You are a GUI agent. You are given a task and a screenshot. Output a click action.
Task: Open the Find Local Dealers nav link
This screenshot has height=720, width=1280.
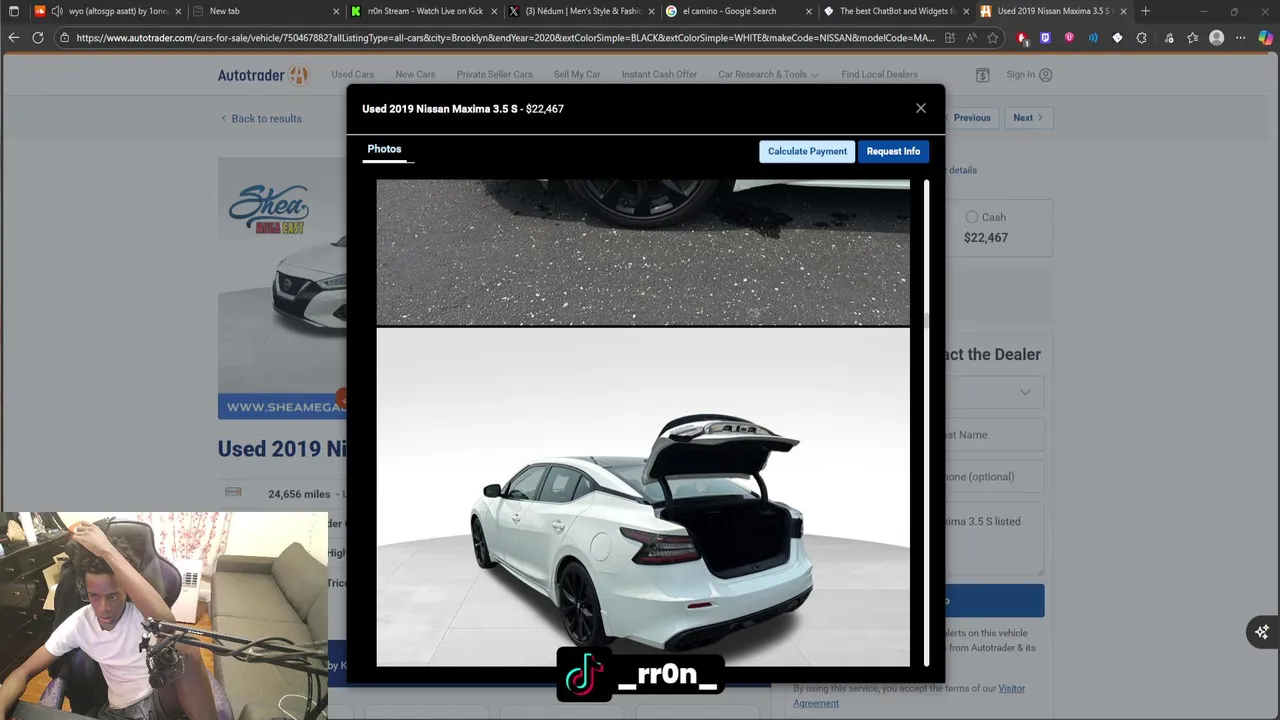tap(879, 74)
